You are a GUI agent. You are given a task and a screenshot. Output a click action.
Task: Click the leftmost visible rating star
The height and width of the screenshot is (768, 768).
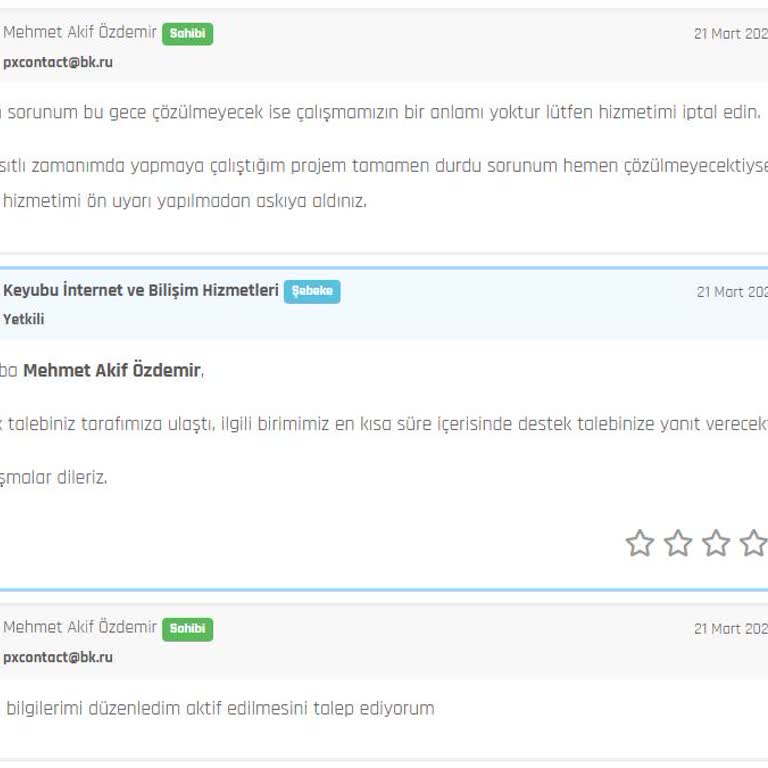pyautogui.click(x=640, y=544)
